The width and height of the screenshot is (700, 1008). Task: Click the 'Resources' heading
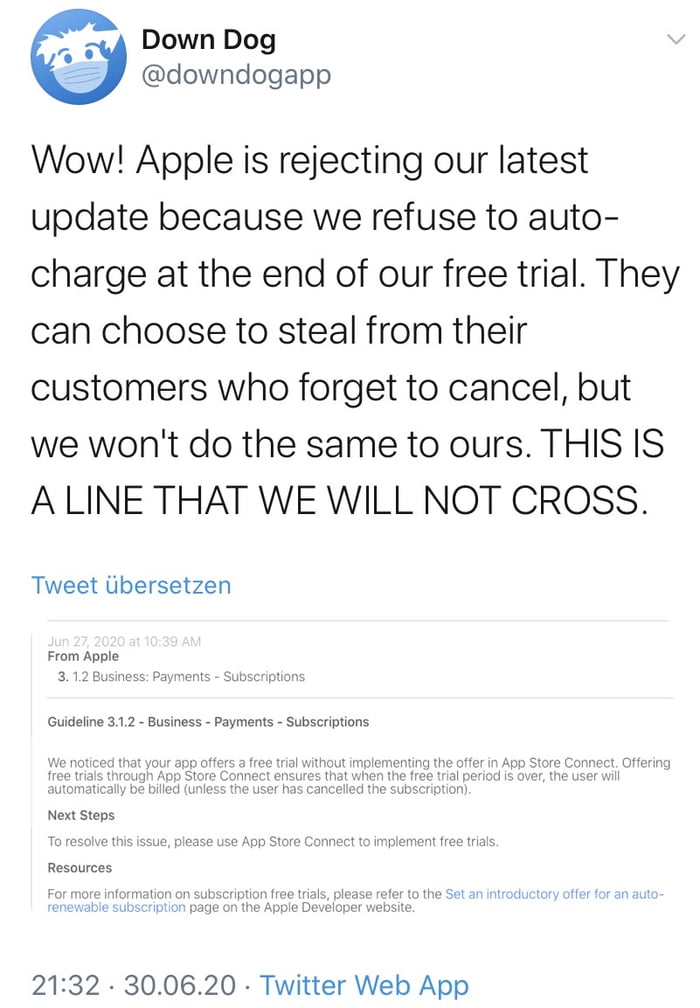[80, 867]
